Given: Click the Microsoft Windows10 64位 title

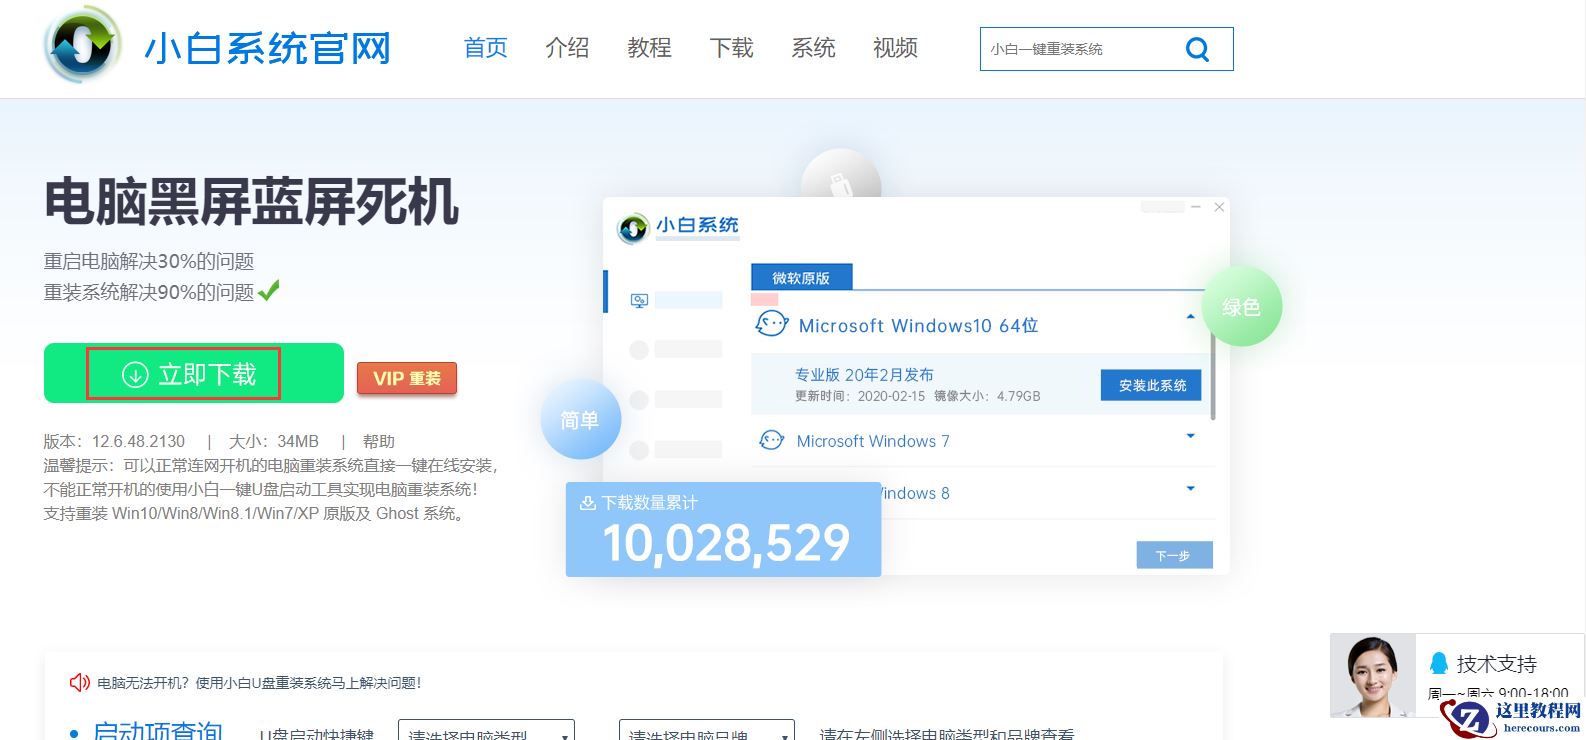Looking at the screenshot, I should tap(919, 326).
